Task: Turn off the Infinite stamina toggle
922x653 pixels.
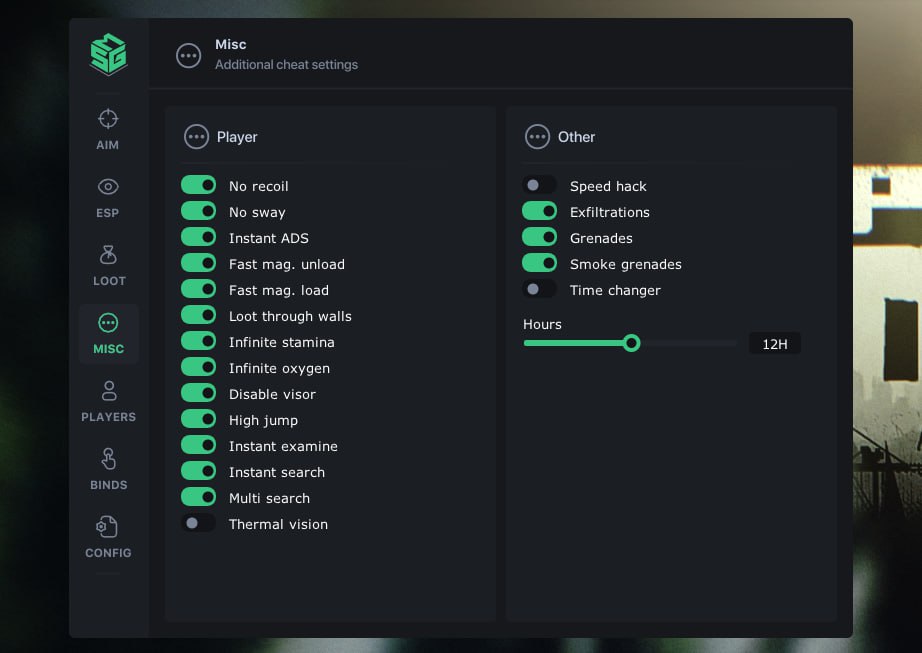Action: tap(198, 342)
